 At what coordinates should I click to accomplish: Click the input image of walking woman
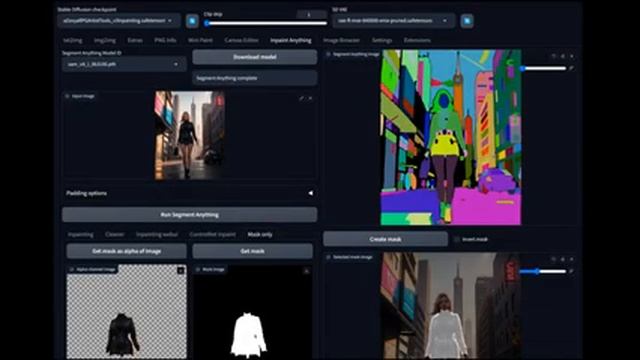189,135
